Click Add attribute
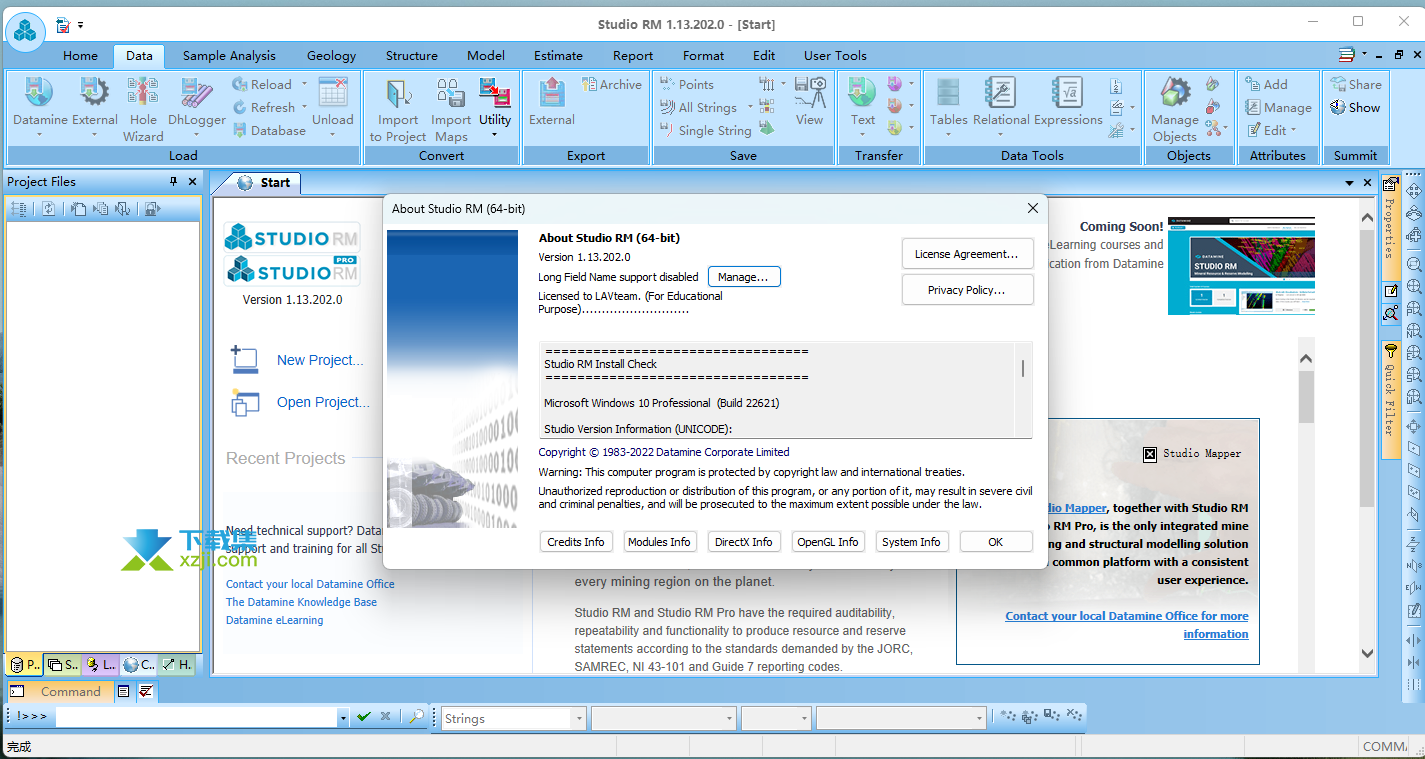 [x=1267, y=85]
